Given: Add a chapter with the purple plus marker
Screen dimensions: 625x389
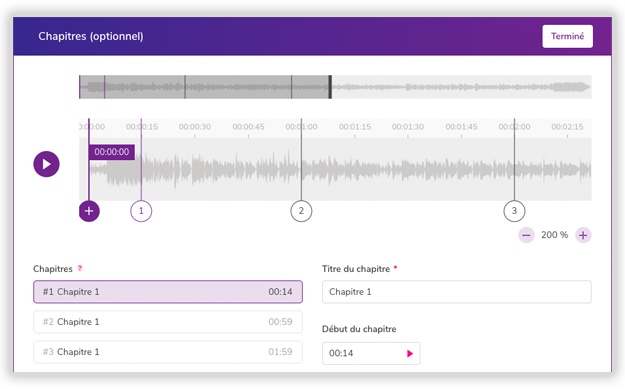Looking at the screenshot, I should pyautogui.click(x=89, y=211).
